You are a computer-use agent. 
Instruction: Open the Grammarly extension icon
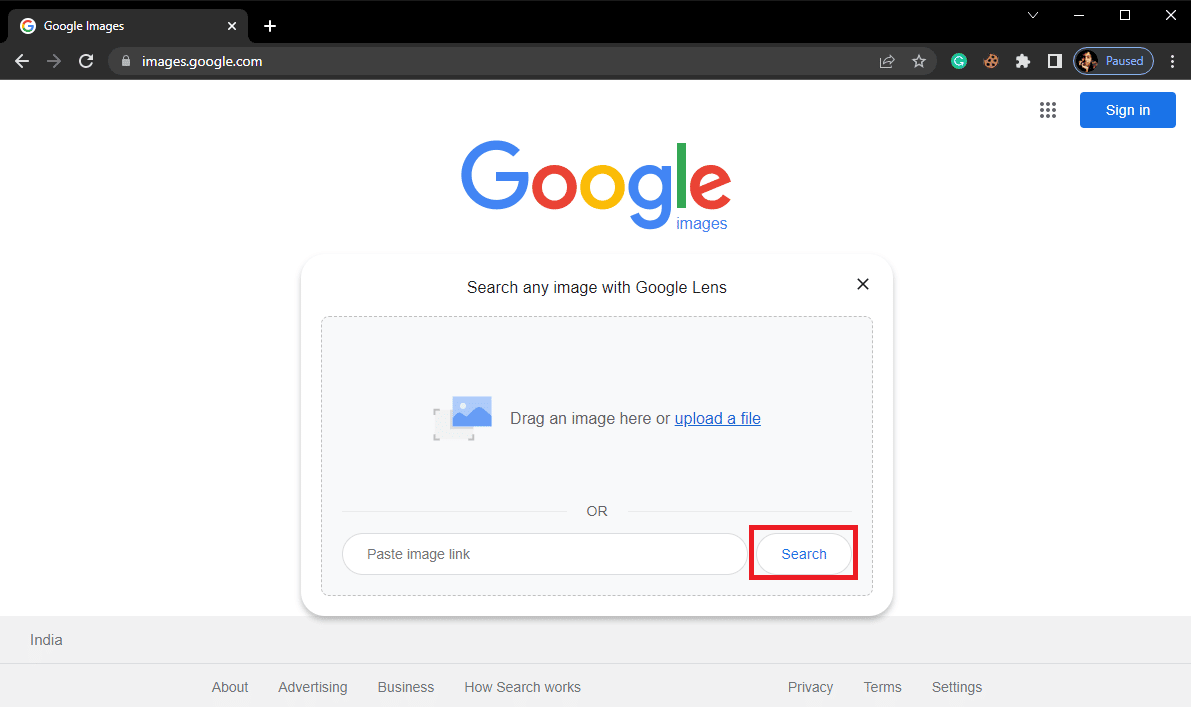(x=959, y=62)
